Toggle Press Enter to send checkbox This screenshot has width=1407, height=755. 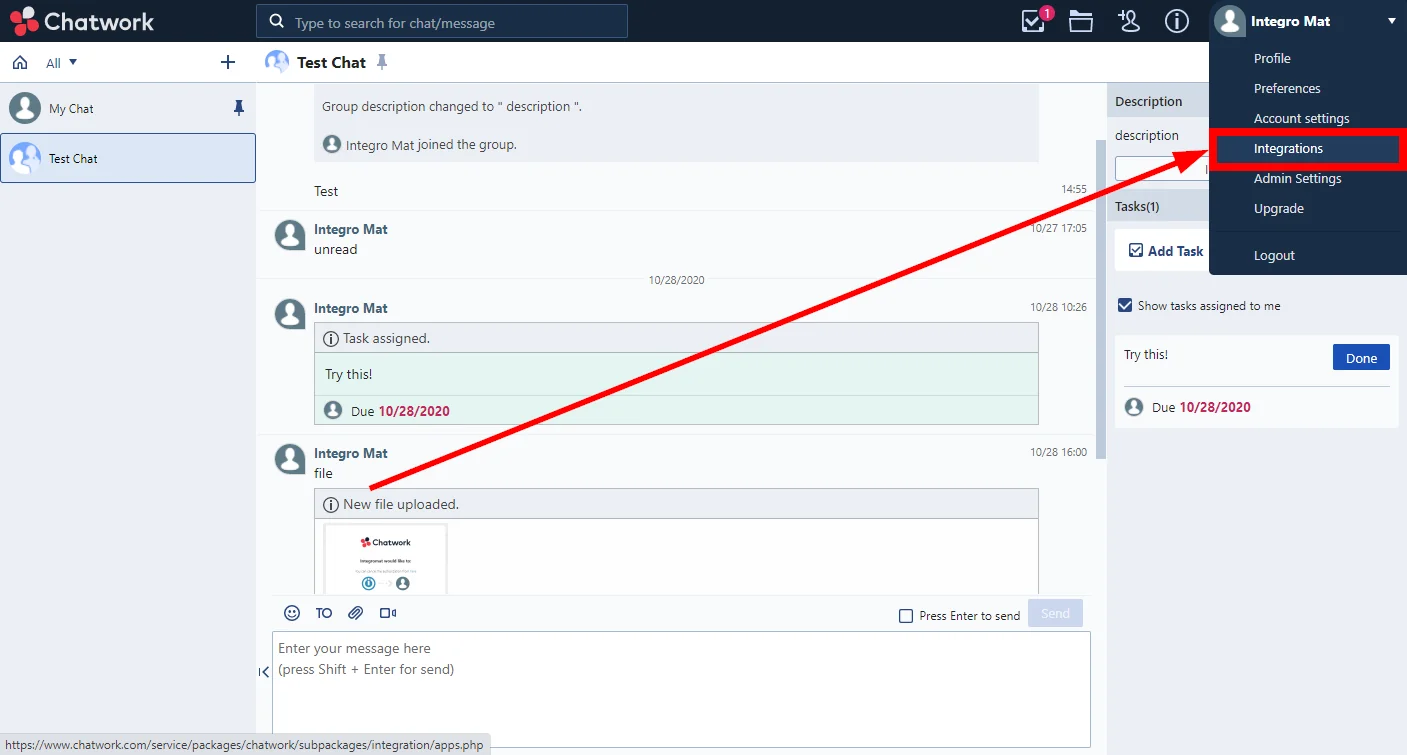906,616
